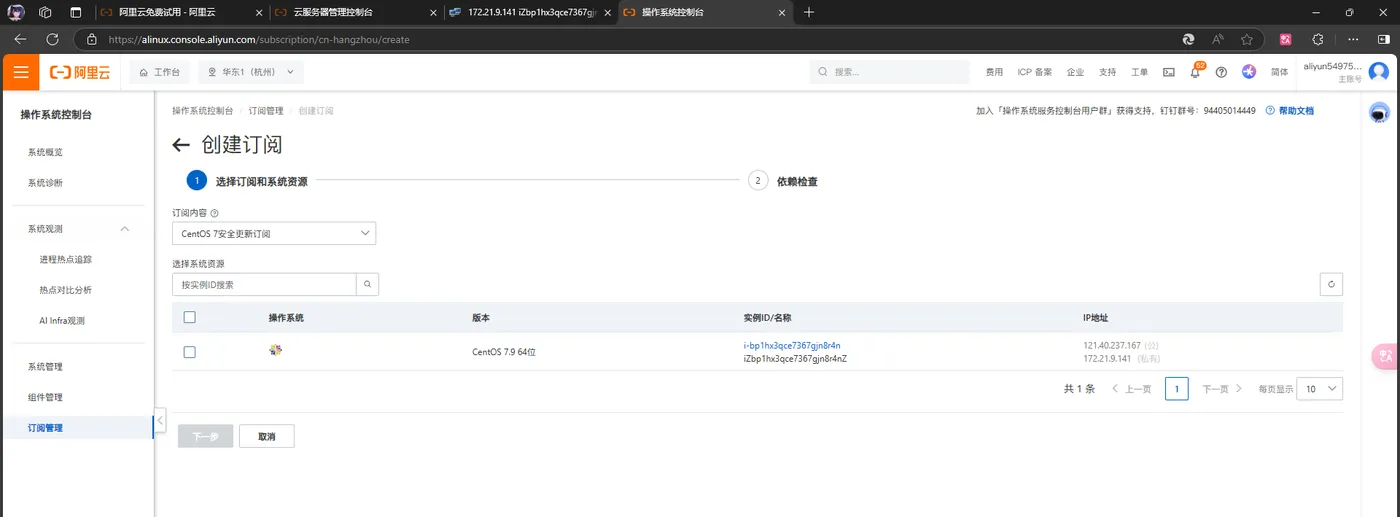1400x517 pixels.
Task: Open the user account avatar
Action: 1379,72
